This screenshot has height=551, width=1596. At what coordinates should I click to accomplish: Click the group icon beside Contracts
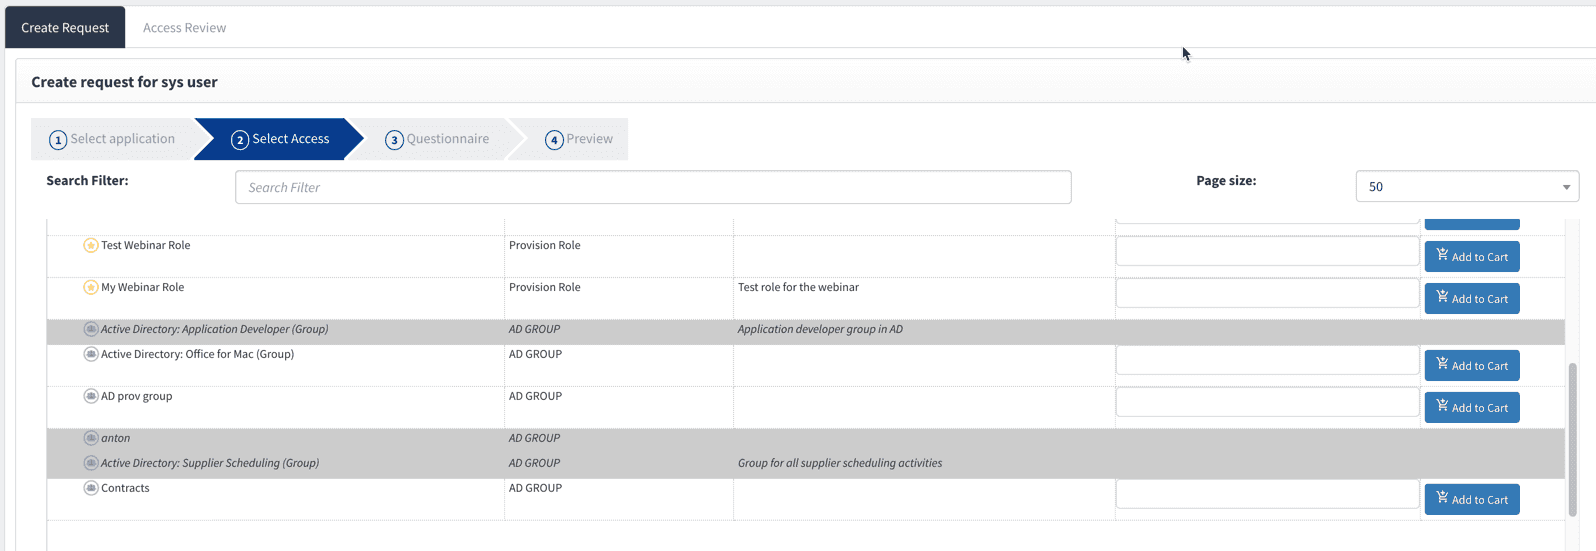(90, 489)
